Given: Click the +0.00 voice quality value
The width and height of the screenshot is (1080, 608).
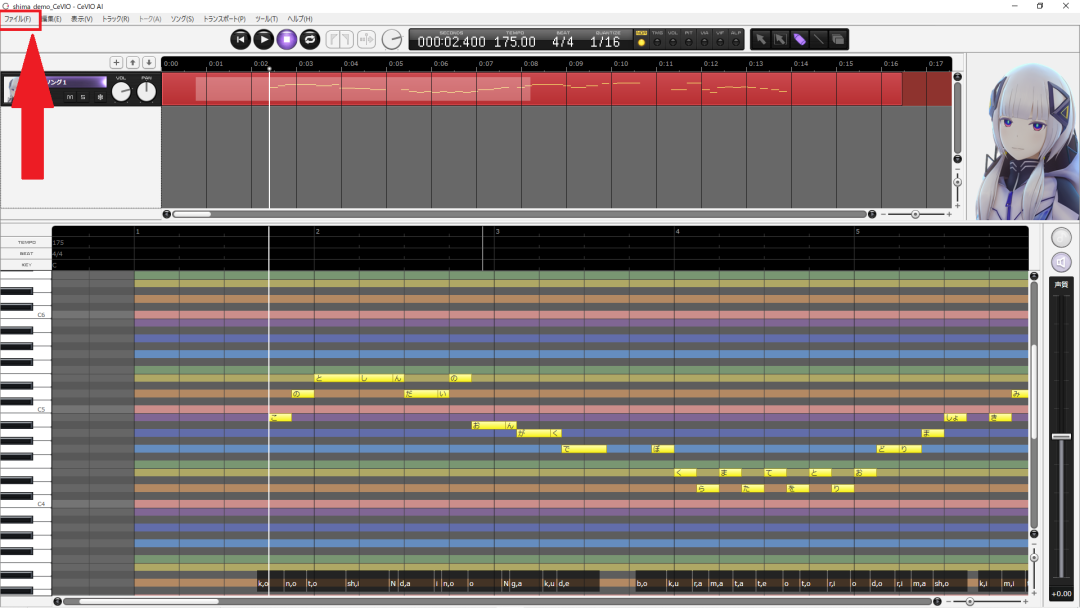Looking at the screenshot, I should click(x=1061, y=594).
